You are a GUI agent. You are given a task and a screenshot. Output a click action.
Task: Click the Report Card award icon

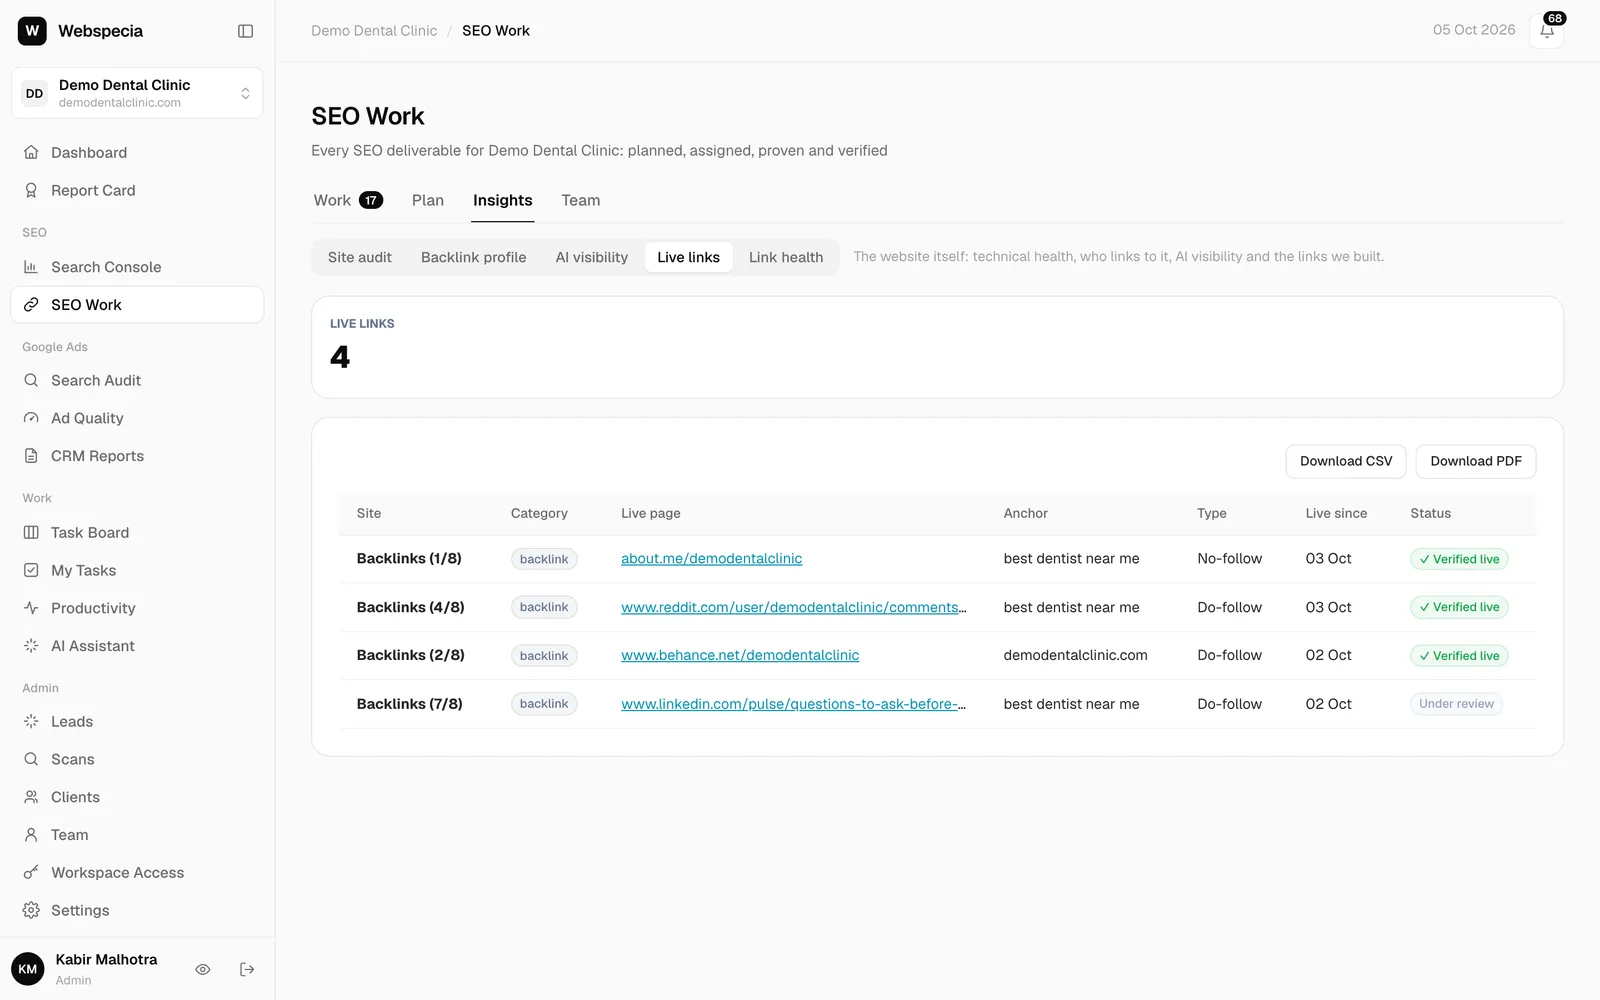point(31,191)
